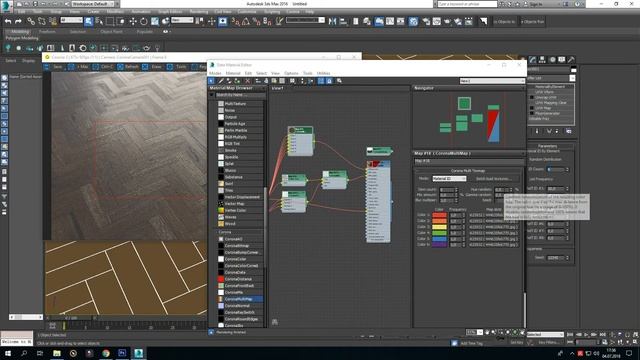The image size is (640, 360).
Task: Click the blue Color 5 swatch
Action: [439, 239]
